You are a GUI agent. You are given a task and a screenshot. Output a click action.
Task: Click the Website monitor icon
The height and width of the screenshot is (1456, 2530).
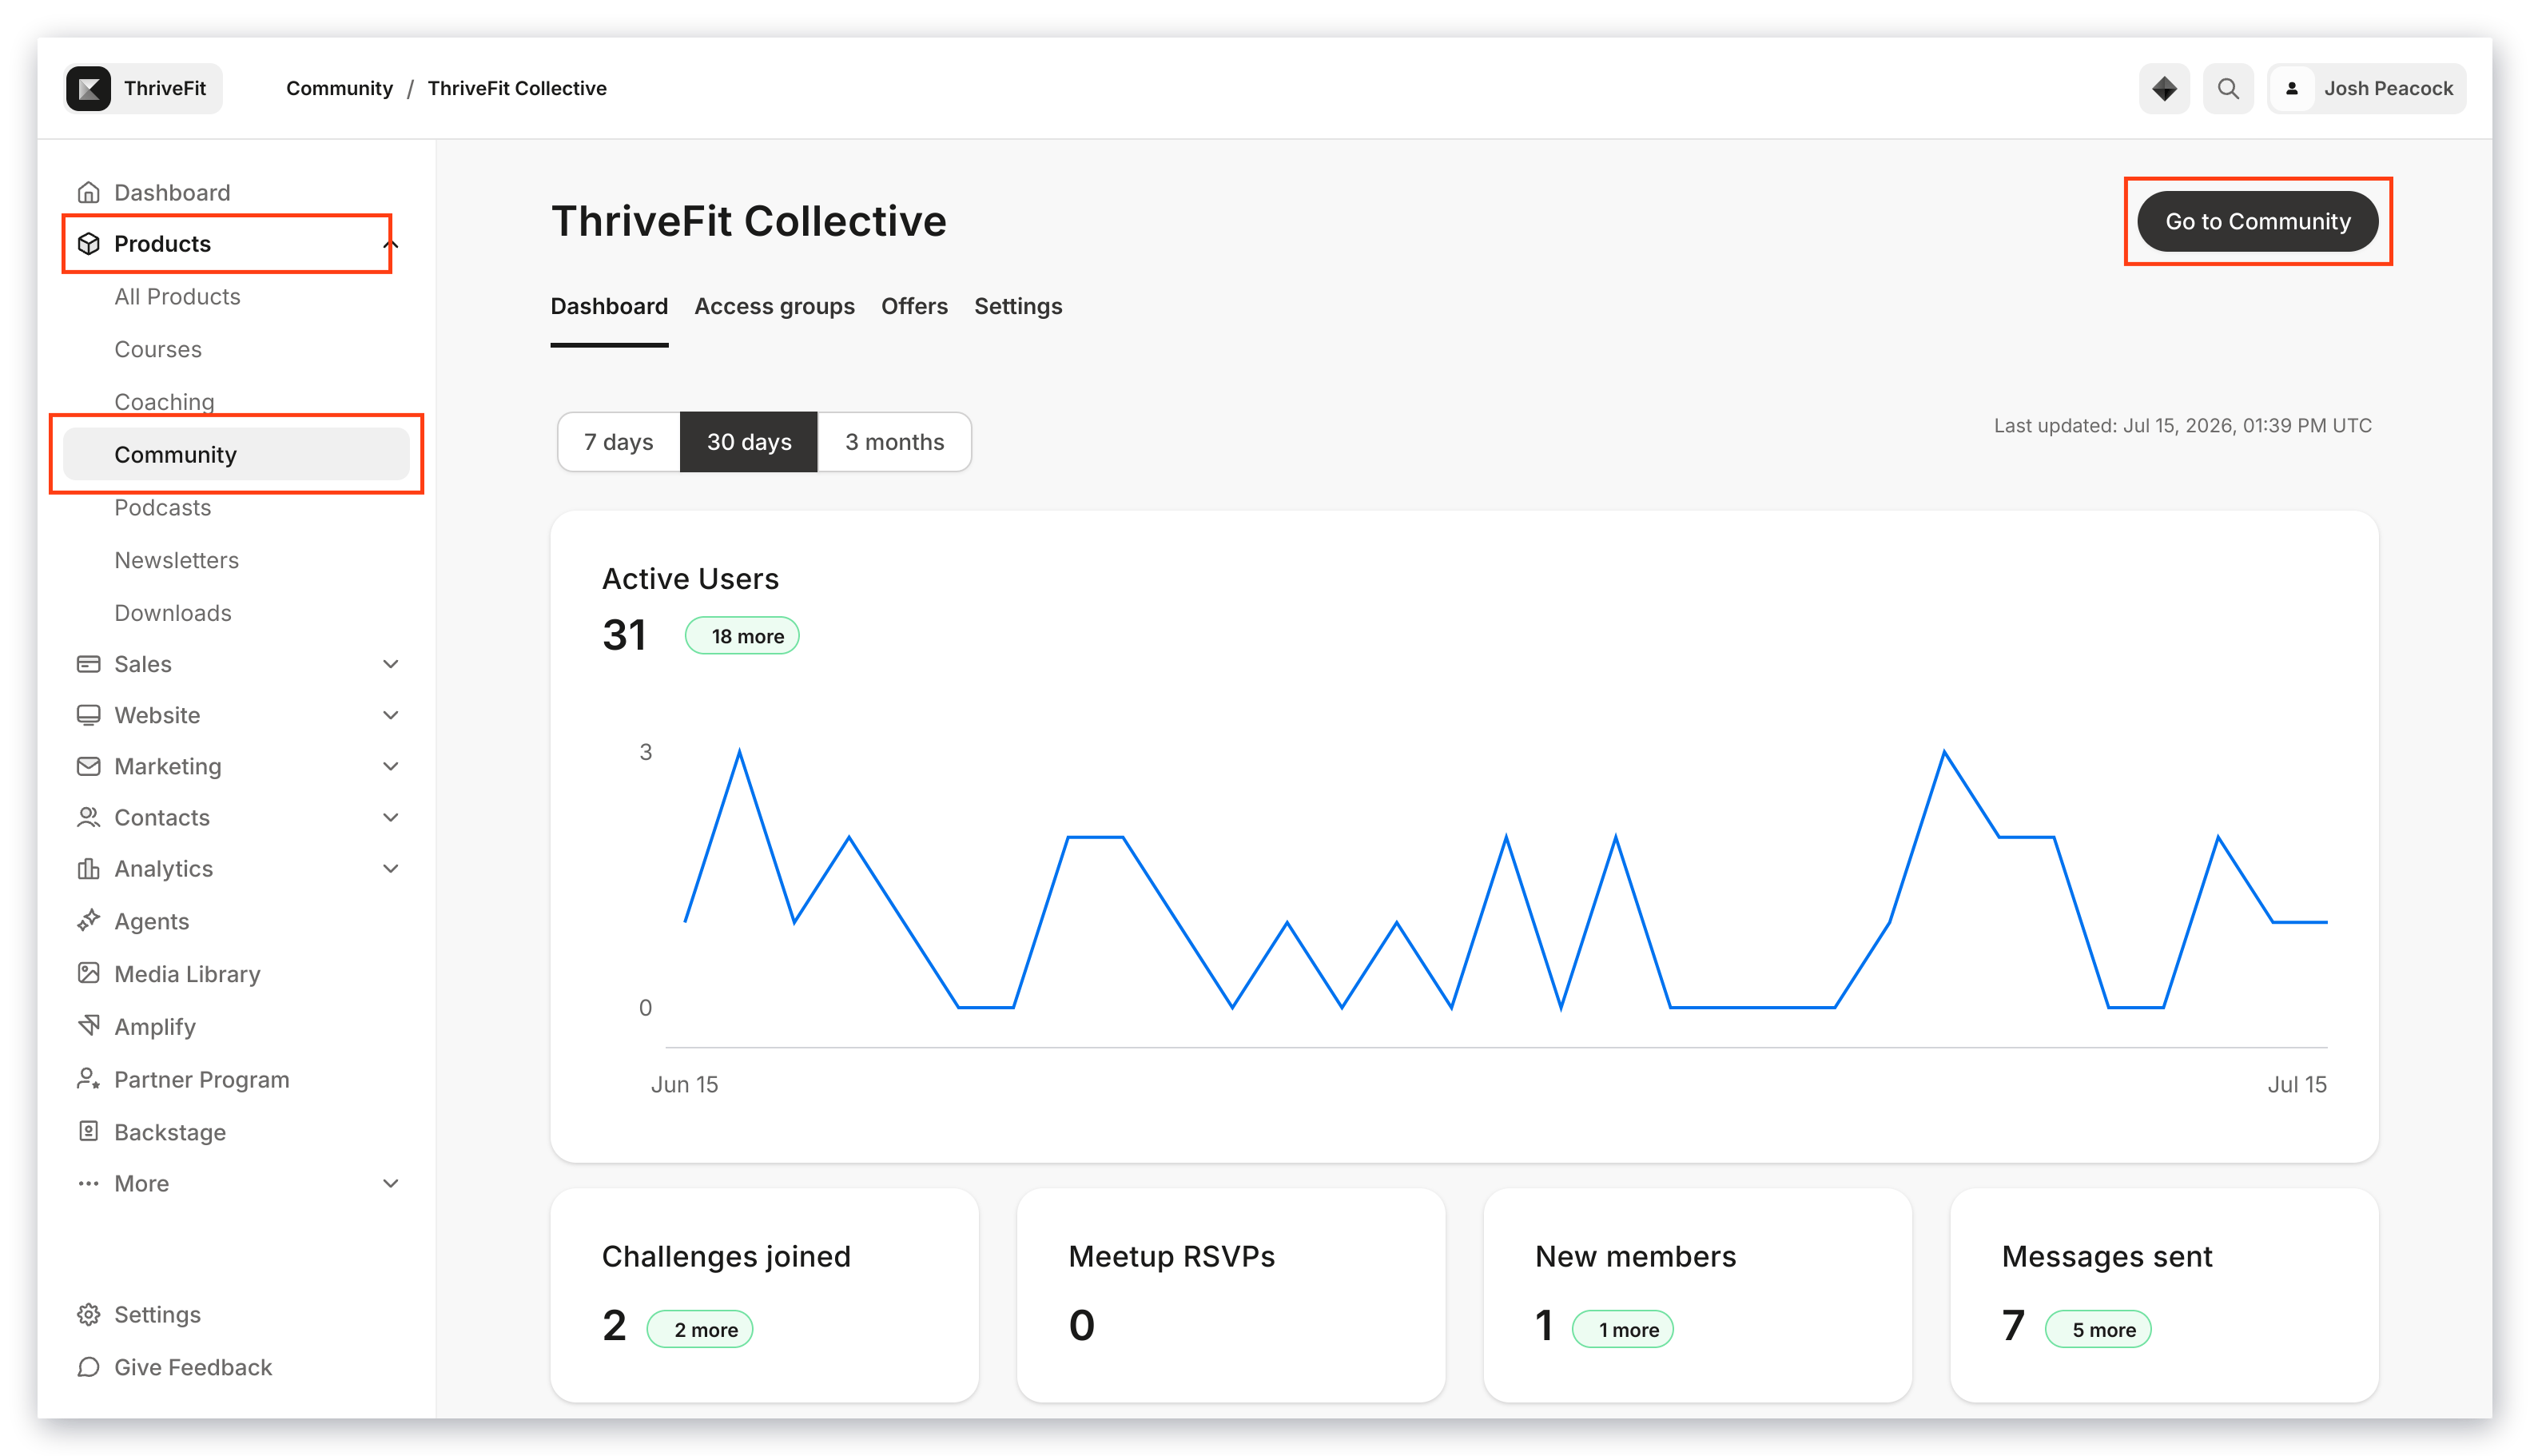(88, 715)
